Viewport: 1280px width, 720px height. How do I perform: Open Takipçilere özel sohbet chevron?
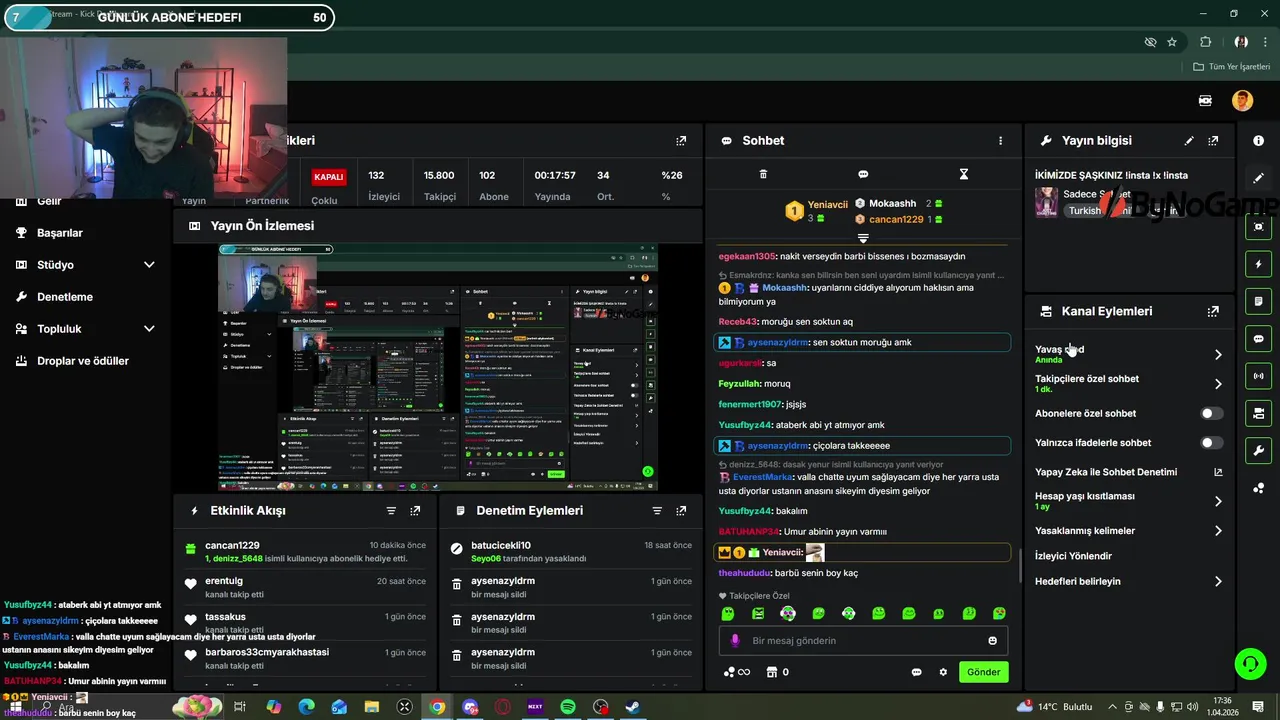[1218, 384]
